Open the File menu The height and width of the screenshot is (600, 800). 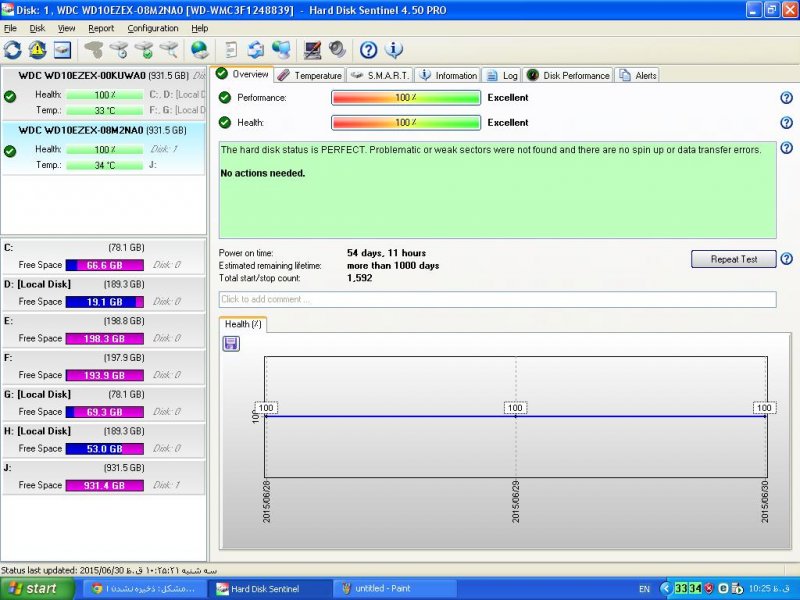coord(10,29)
